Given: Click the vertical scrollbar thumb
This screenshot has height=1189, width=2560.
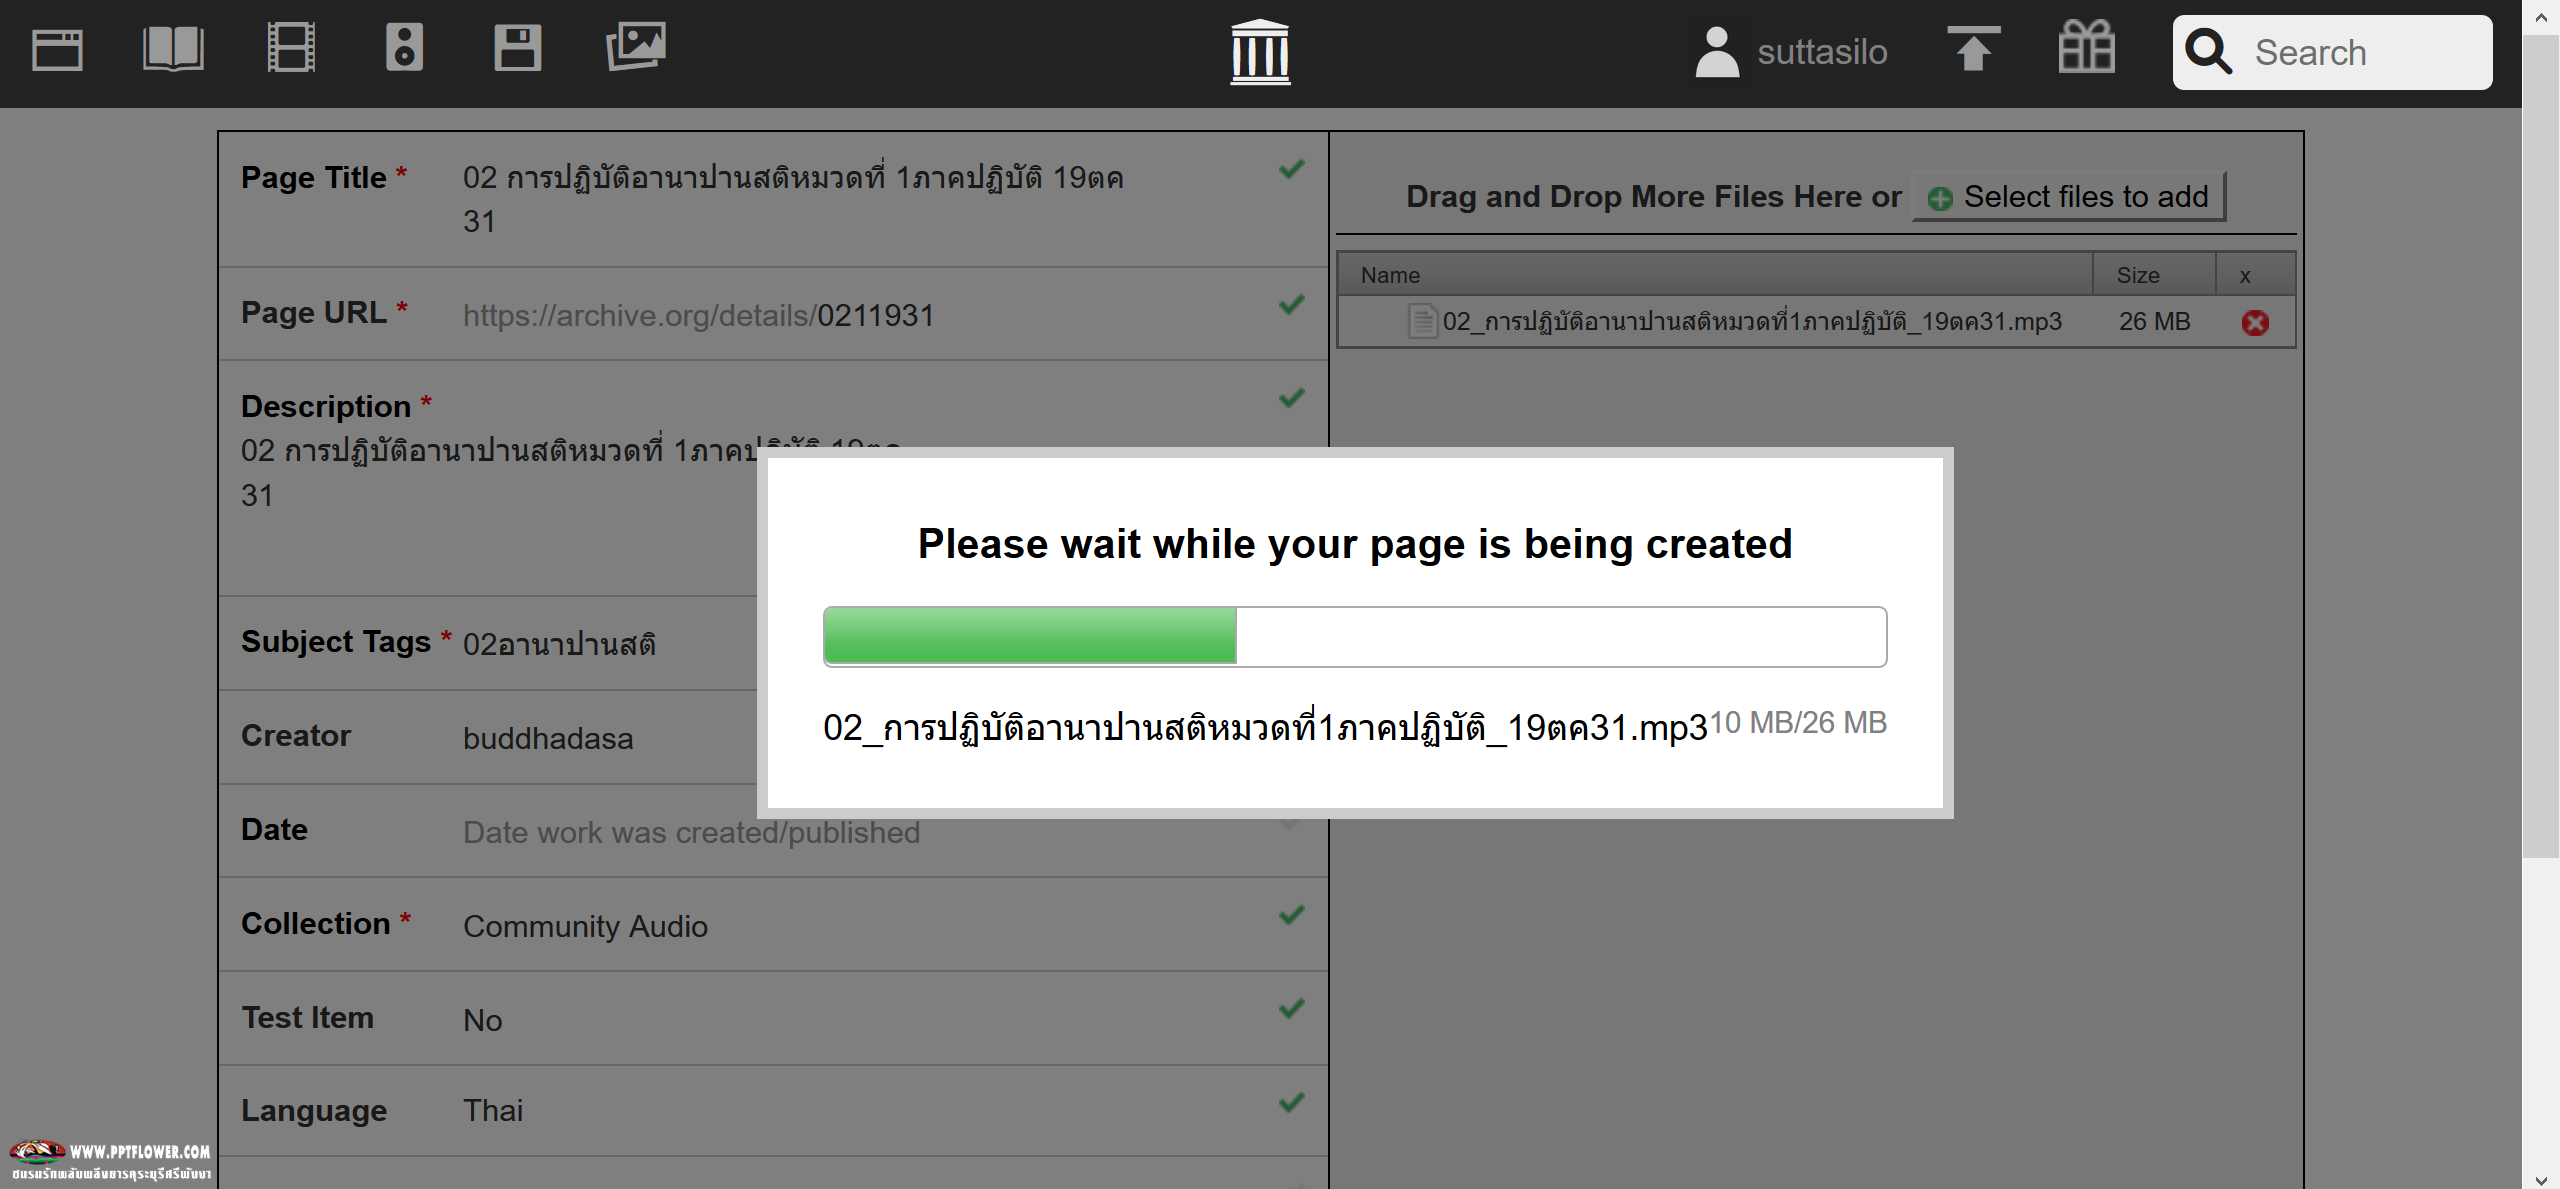Looking at the screenshot, I should (x=2541, y=446).
